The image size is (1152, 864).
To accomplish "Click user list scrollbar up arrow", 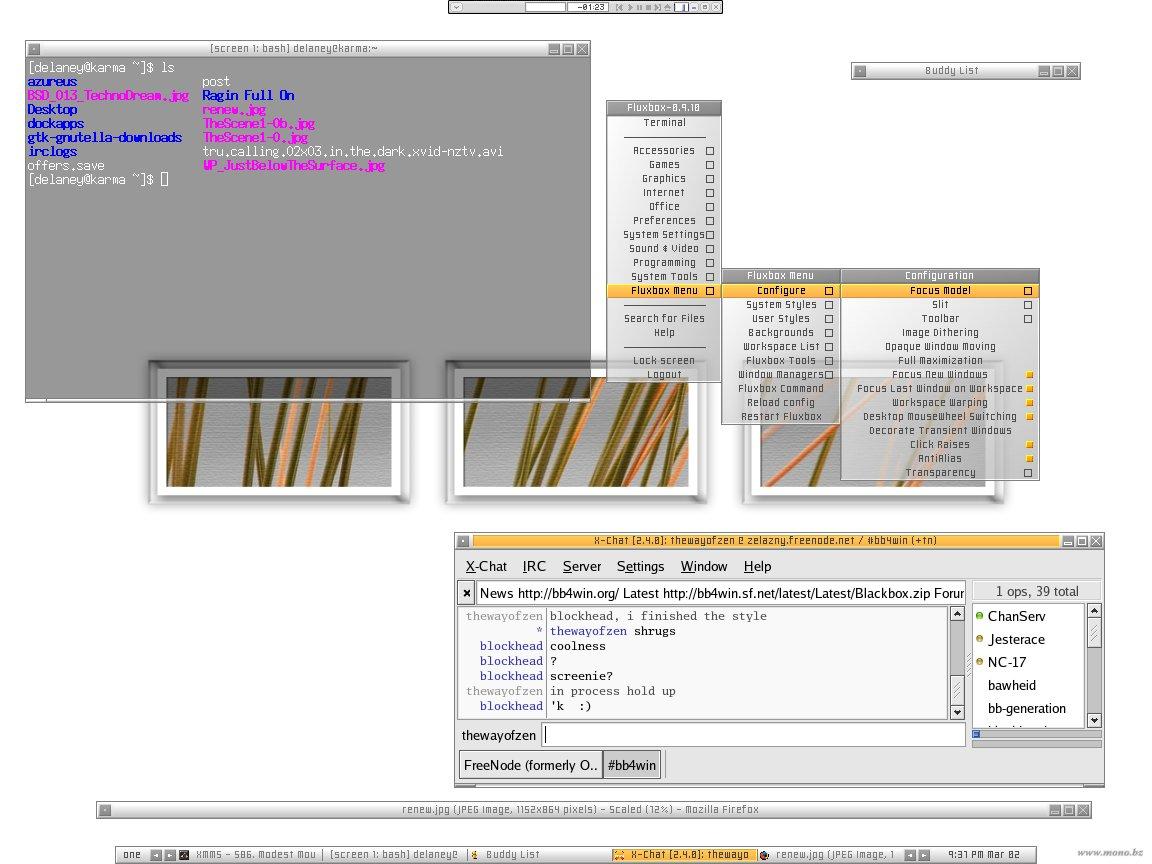I will tap(1094, 611).
